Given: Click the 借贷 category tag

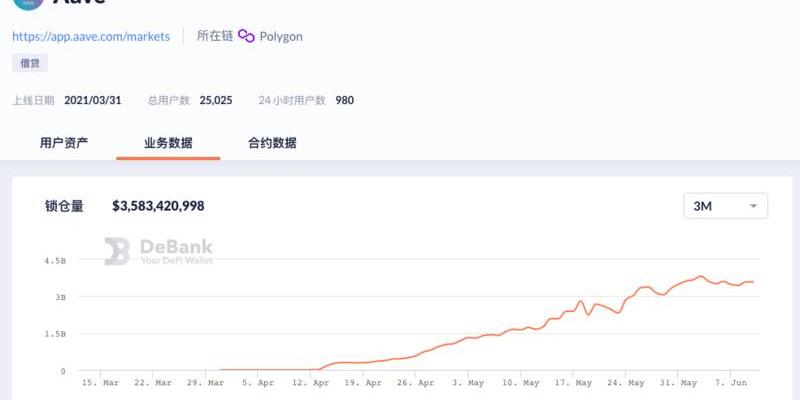Looking at the screenshot, I should (x=30, y=63).
